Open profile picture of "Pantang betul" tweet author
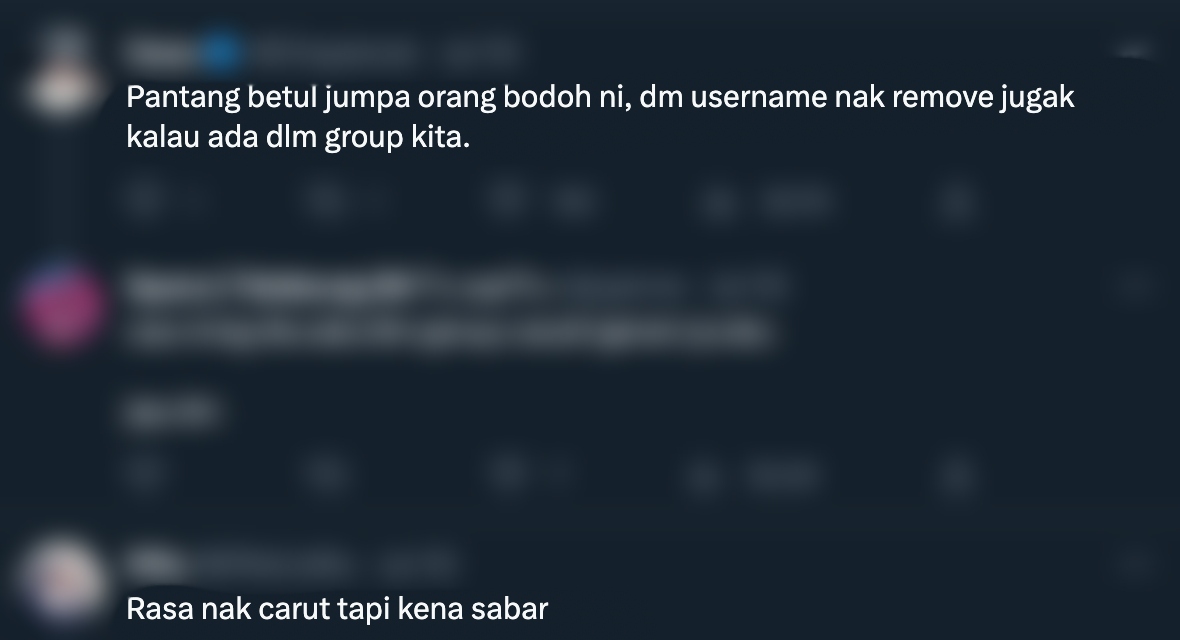 [x=62, y=74]
